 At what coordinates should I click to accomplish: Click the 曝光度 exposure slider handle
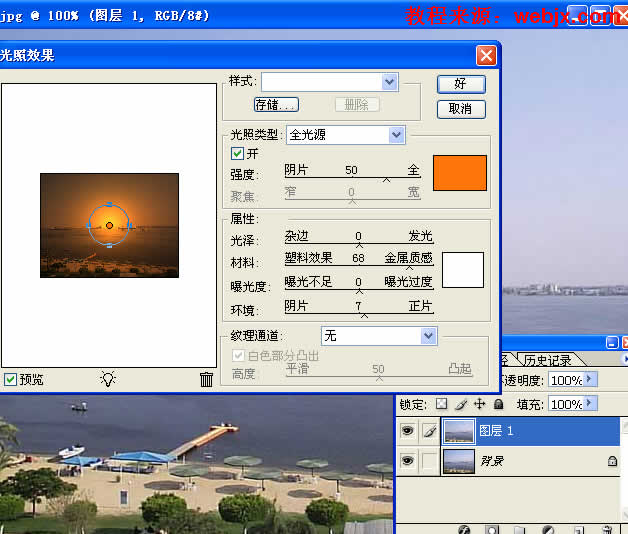359,291
